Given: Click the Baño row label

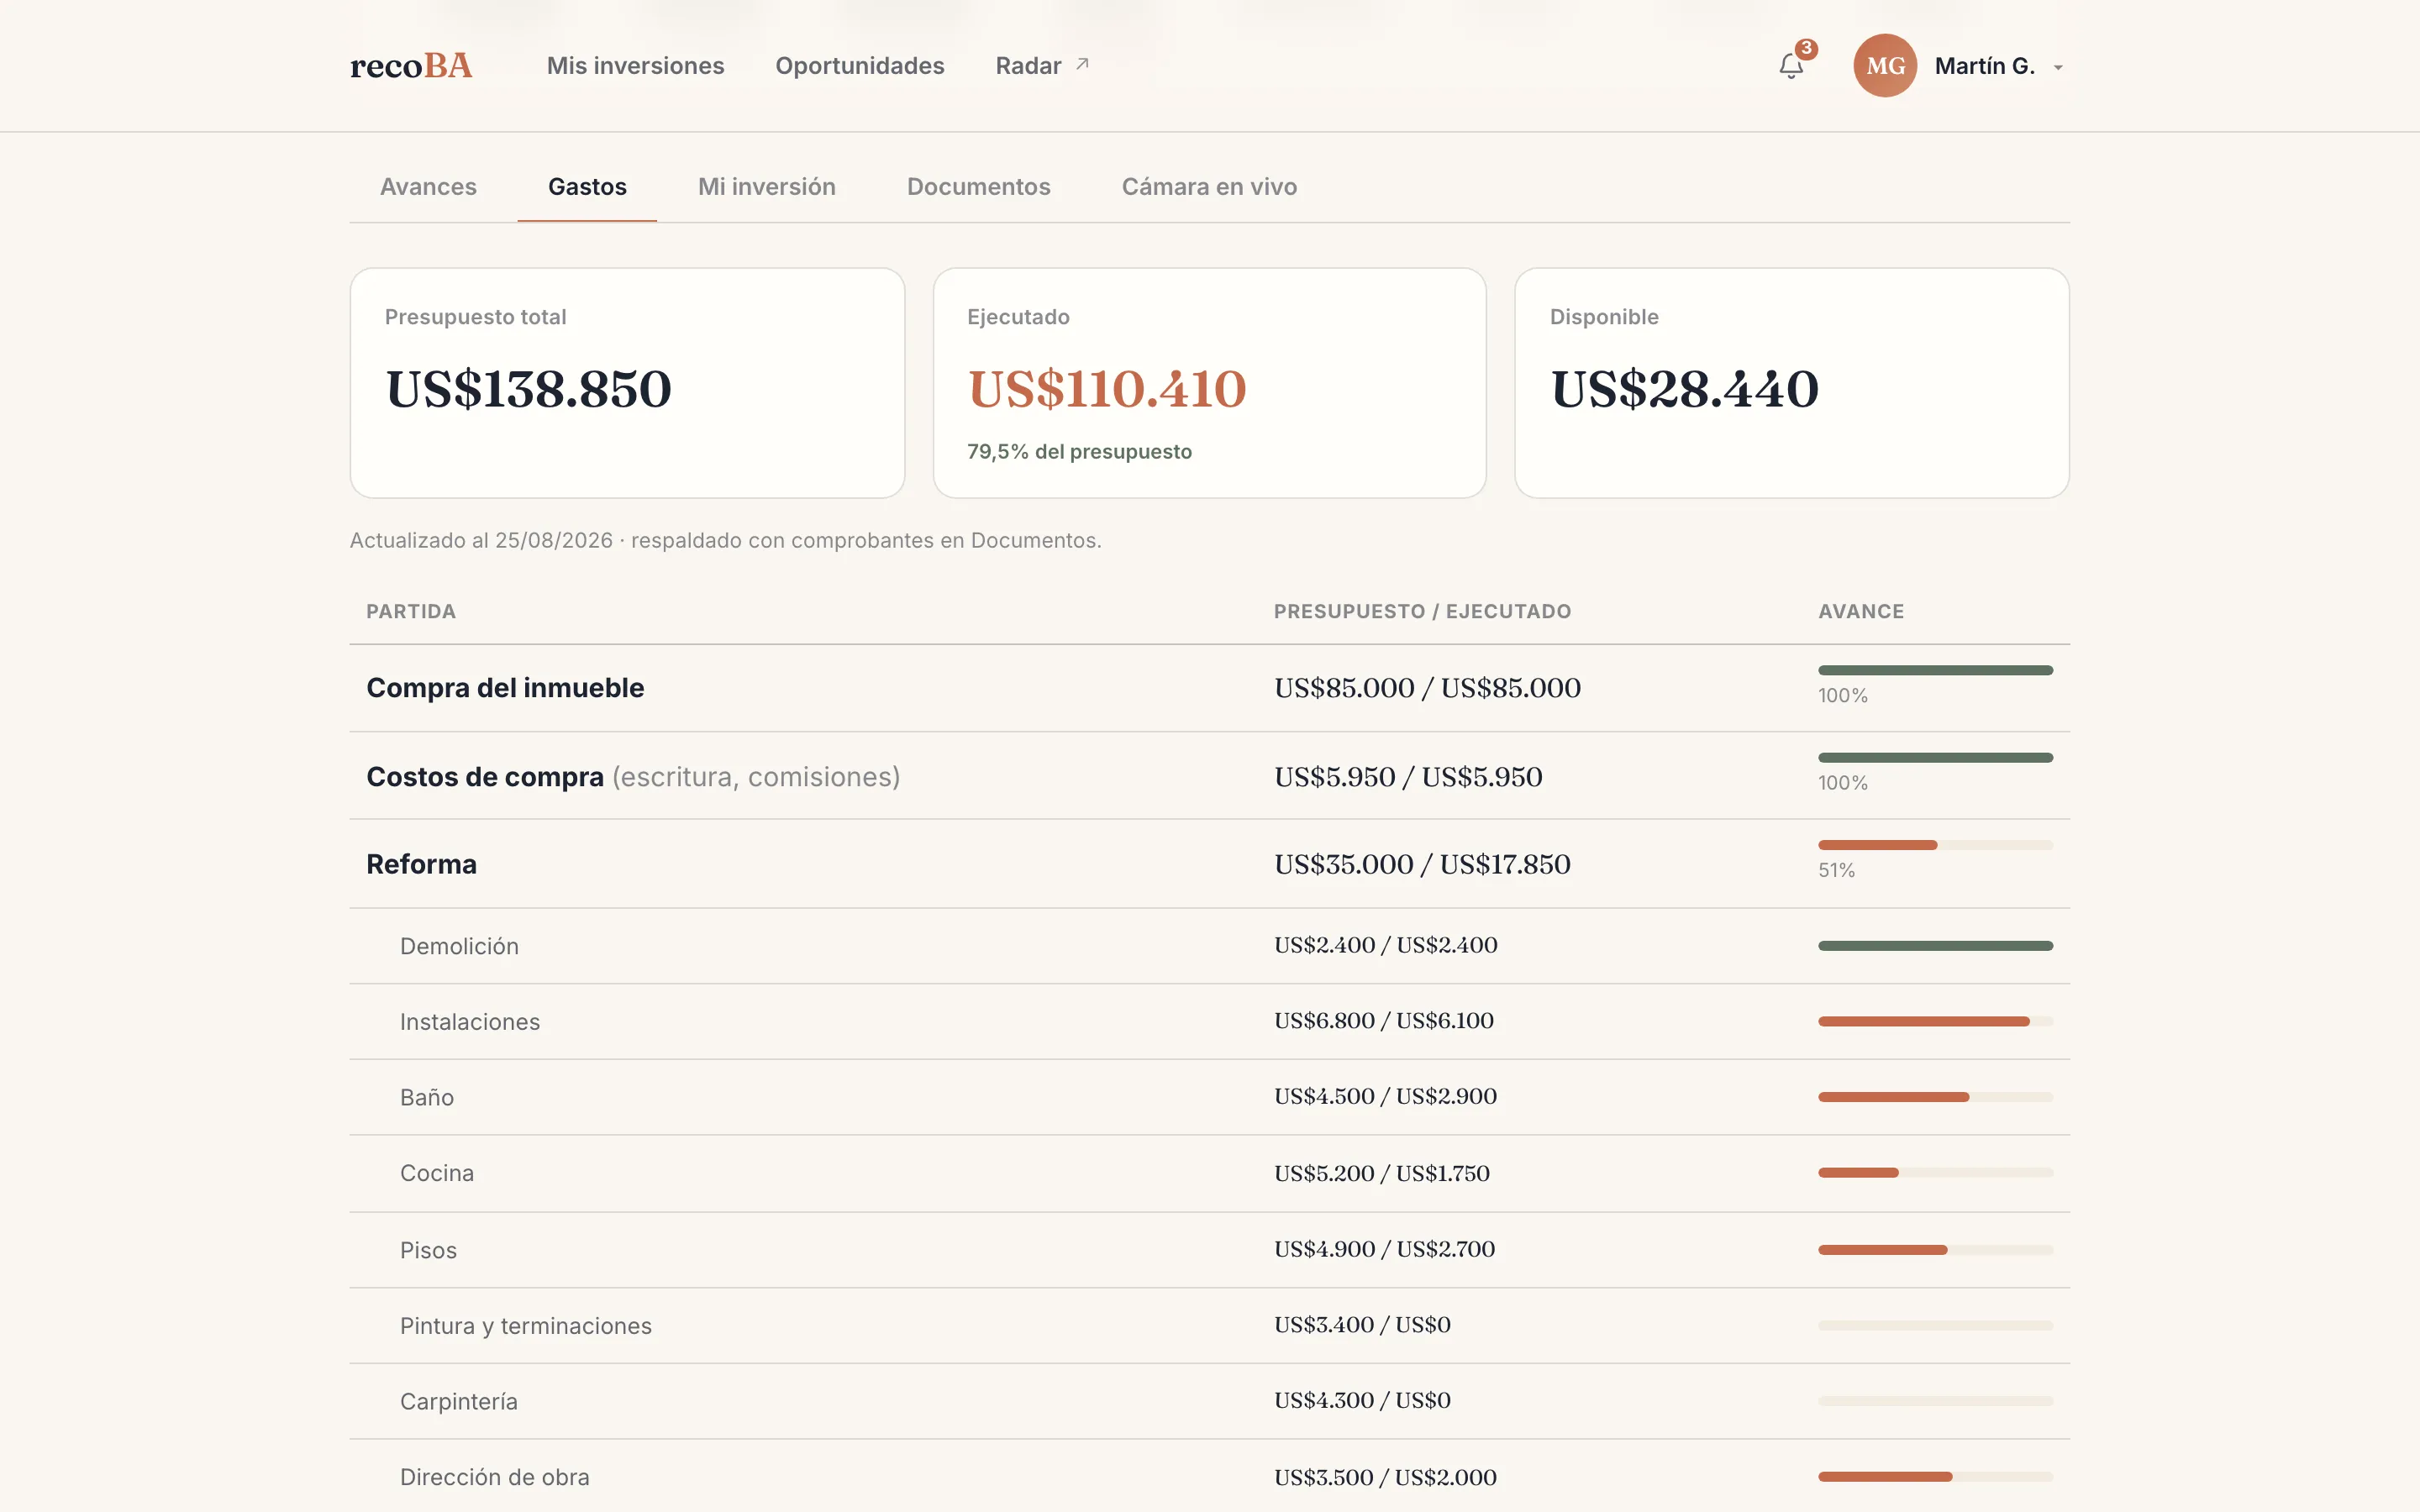Looking at the screenshot, I should click(x=427, y=1097).
